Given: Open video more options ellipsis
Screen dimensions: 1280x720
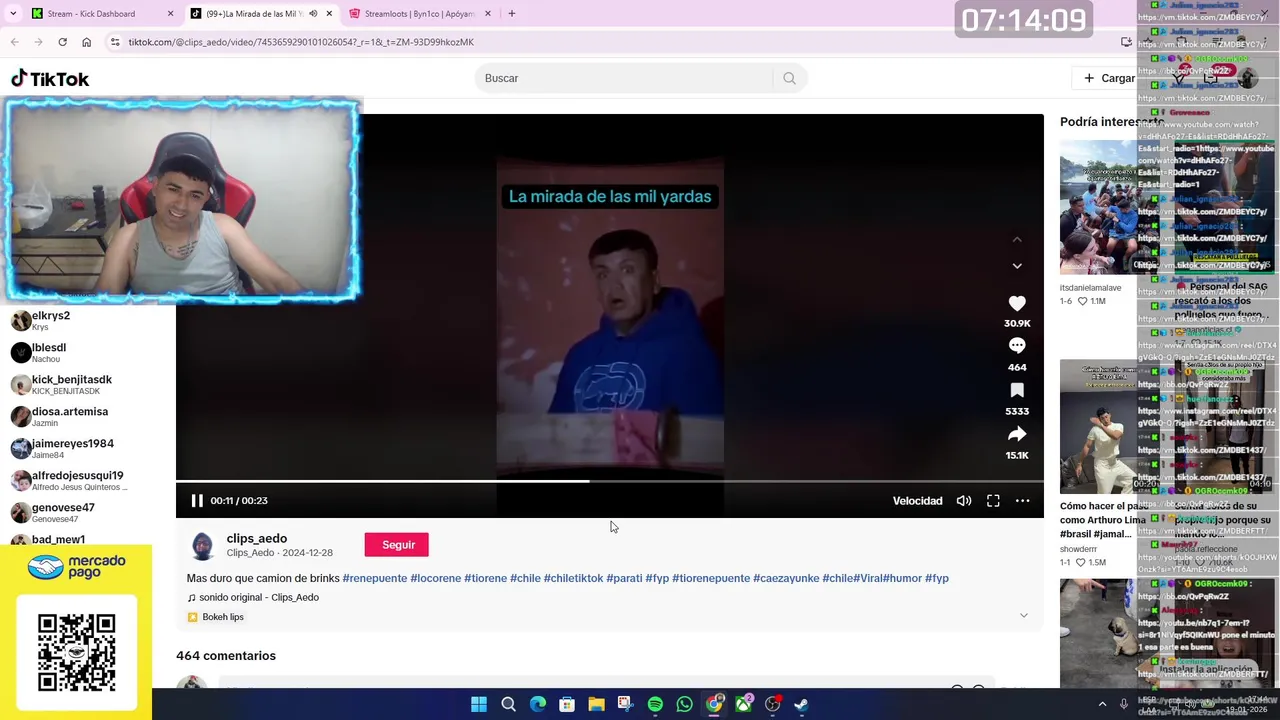Looking at the screenshot, I should click(1022, 501).
